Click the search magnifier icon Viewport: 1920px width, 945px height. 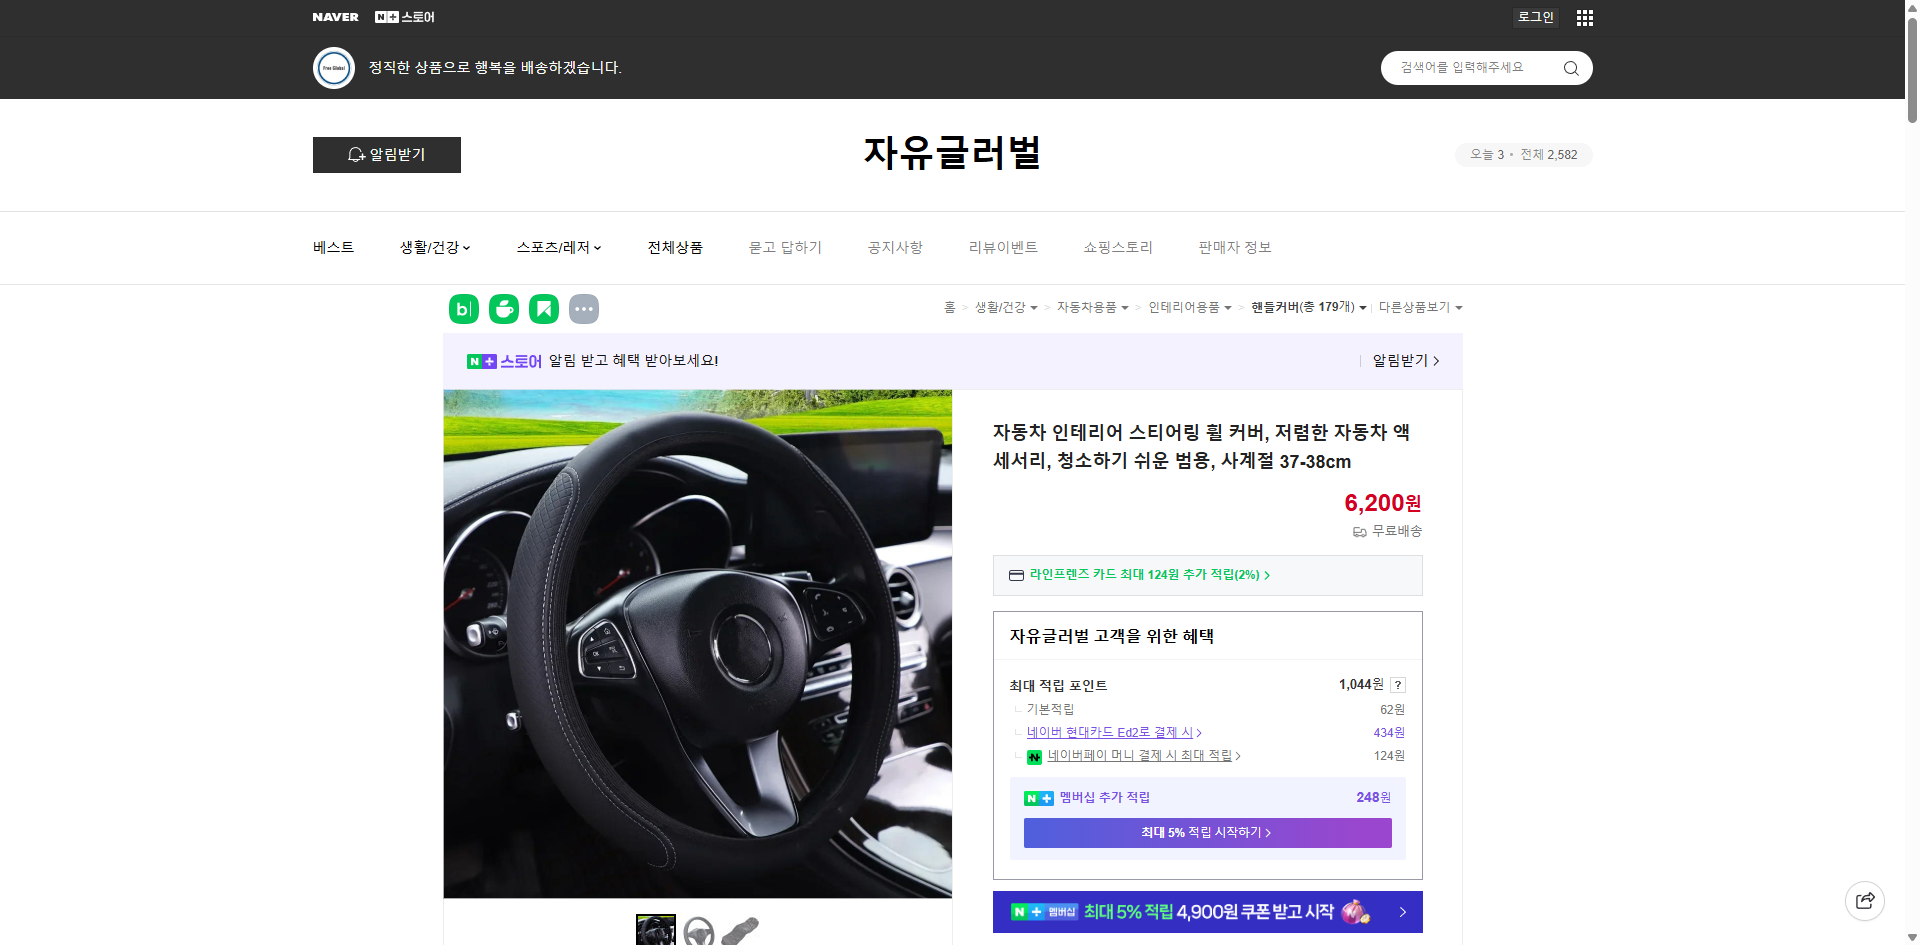(1570, 68)
